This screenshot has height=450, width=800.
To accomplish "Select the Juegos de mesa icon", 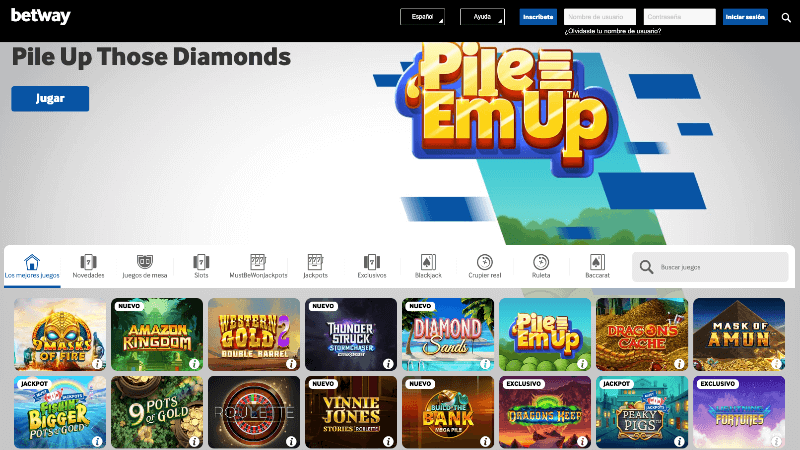I will [145, 262].
